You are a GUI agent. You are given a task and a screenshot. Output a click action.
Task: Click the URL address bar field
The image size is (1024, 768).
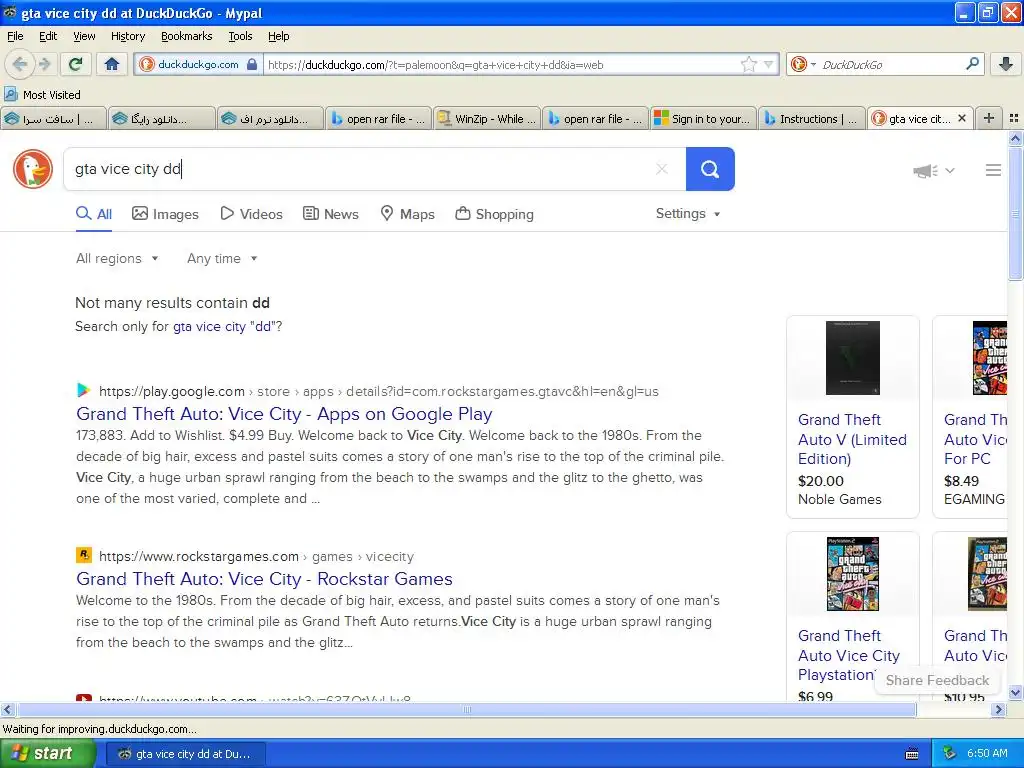click(500, 64)
